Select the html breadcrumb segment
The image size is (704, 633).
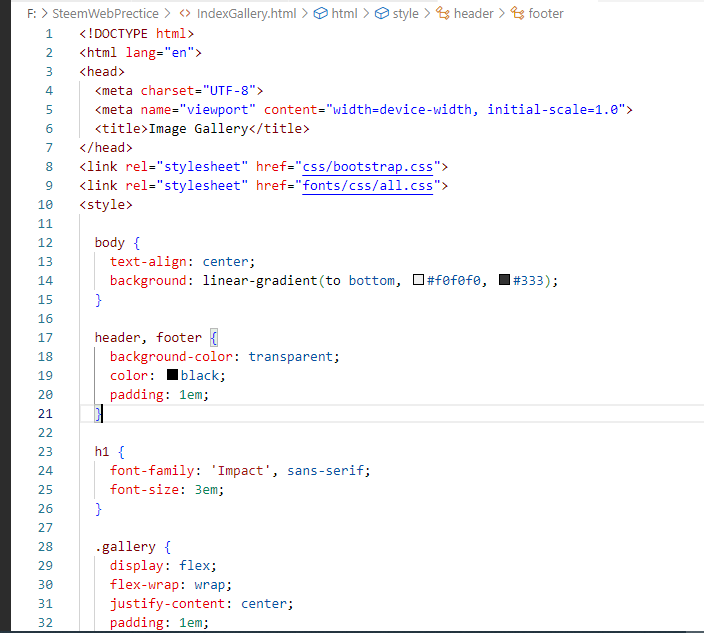tap(344, 13)
